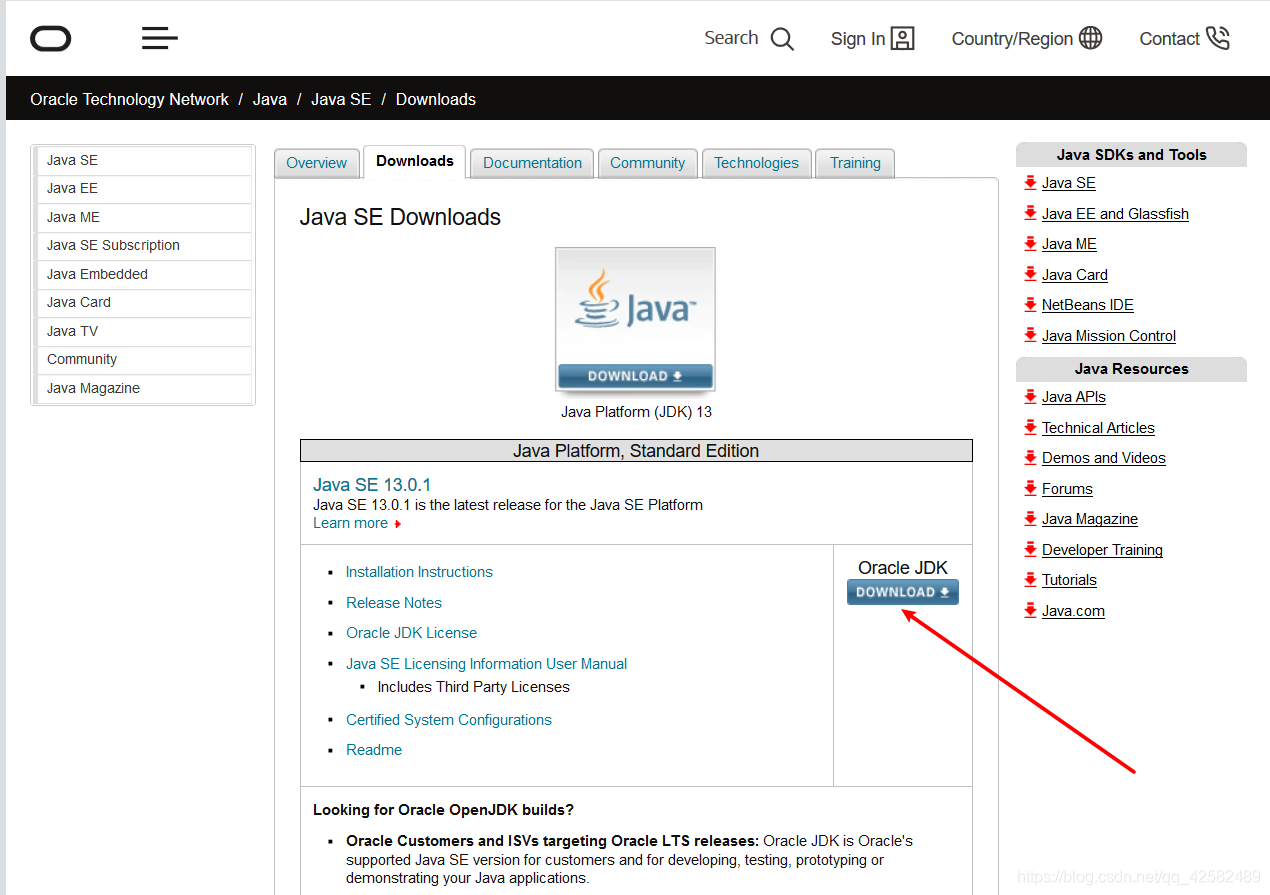Image resolution: width=1270 pixels, height=895 pixels.
Task: Click red arrow next to NetBeans IDE
Action: [1030, 305]
